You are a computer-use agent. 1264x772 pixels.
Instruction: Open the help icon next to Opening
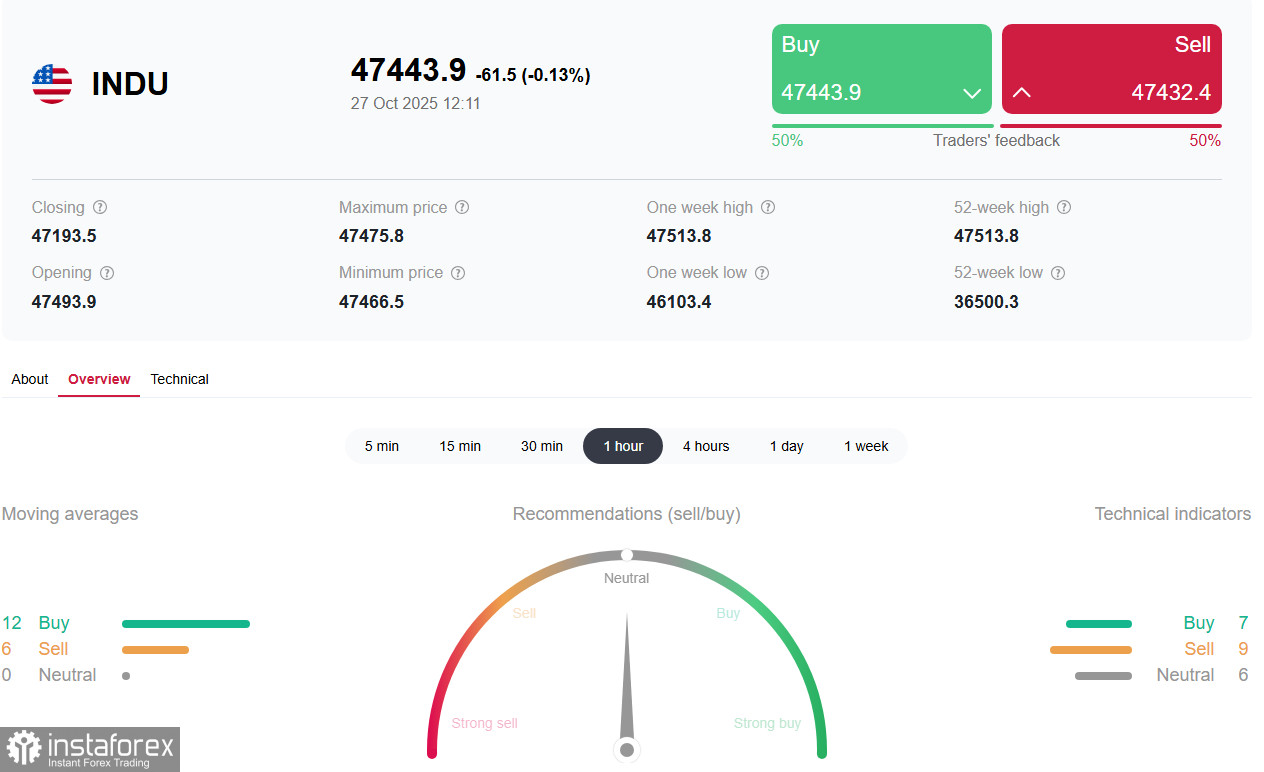point(107,272)
